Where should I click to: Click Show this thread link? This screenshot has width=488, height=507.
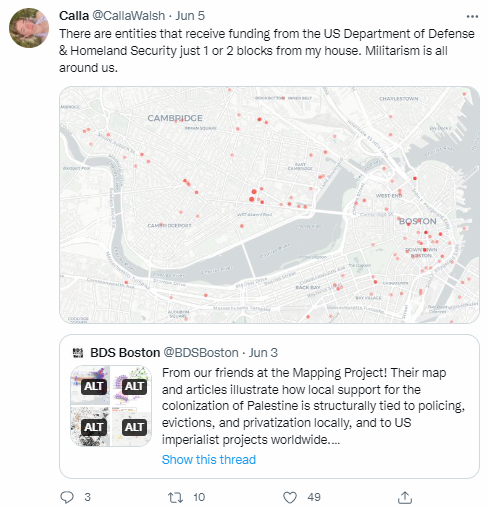pyautogui.click(x=209, y=460)
